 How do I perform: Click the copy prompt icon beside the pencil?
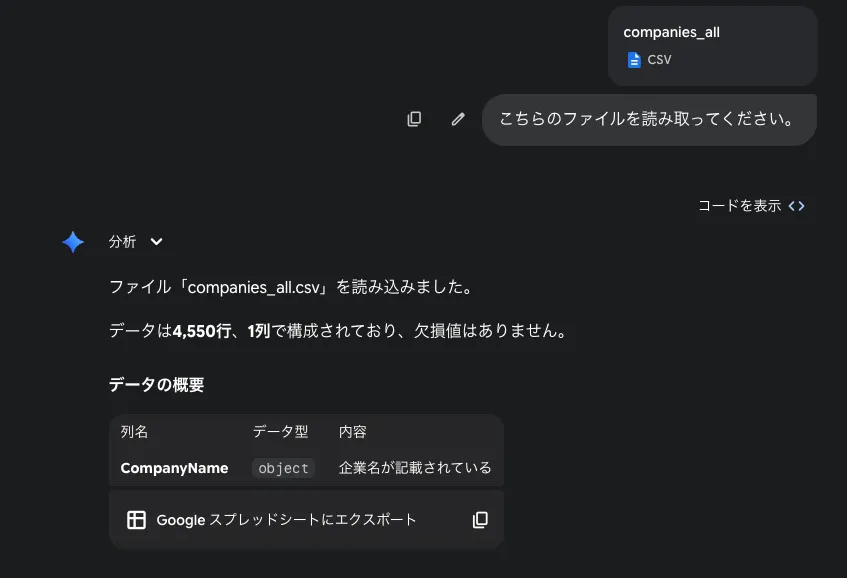point(414,118)
